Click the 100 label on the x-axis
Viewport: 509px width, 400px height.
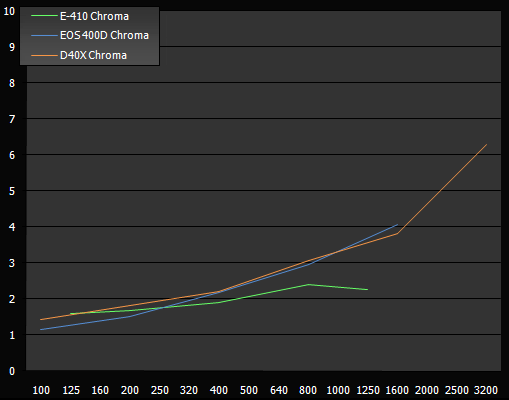pos(41,390)
